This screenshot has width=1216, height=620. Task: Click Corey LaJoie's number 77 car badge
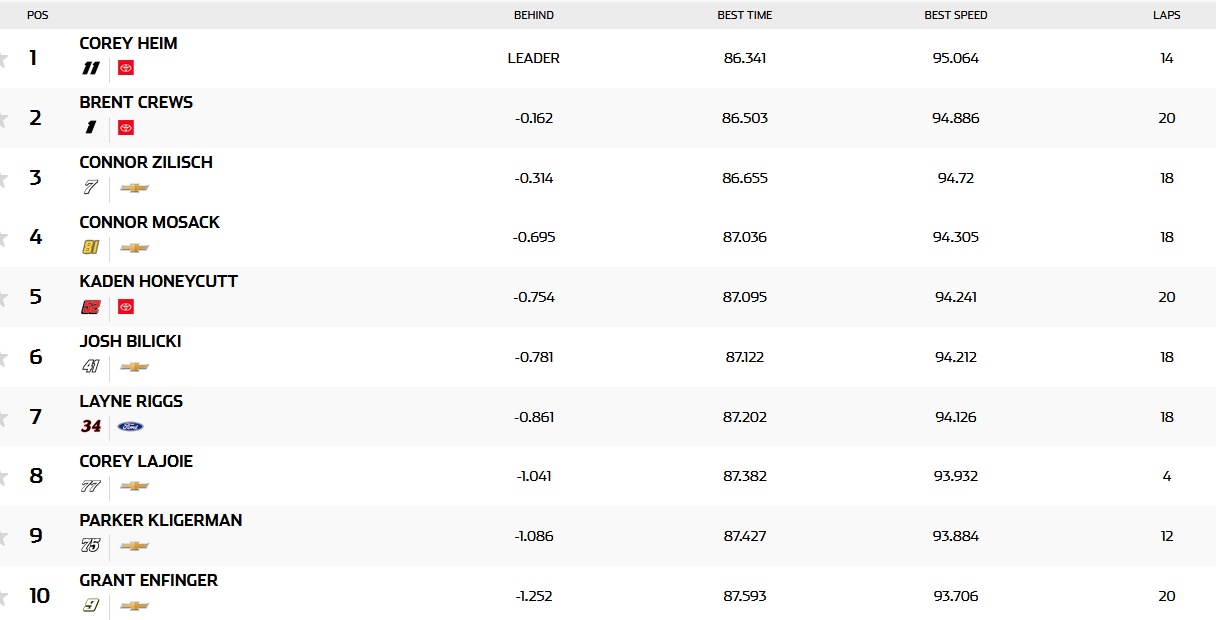tap(91, 486)
